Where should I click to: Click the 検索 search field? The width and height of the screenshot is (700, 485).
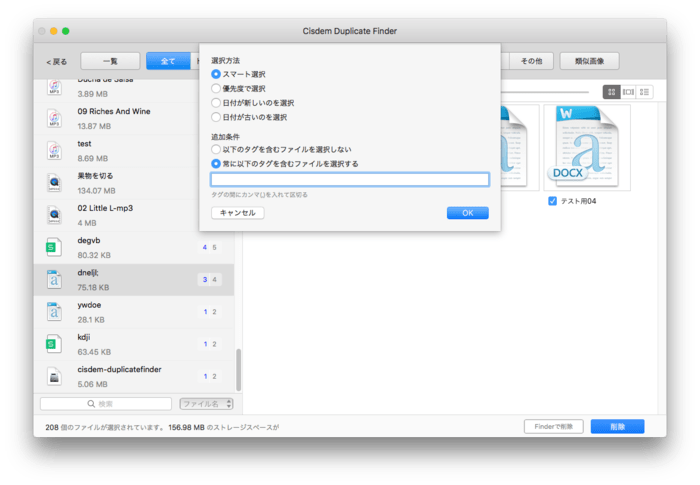tap(106, 404)
